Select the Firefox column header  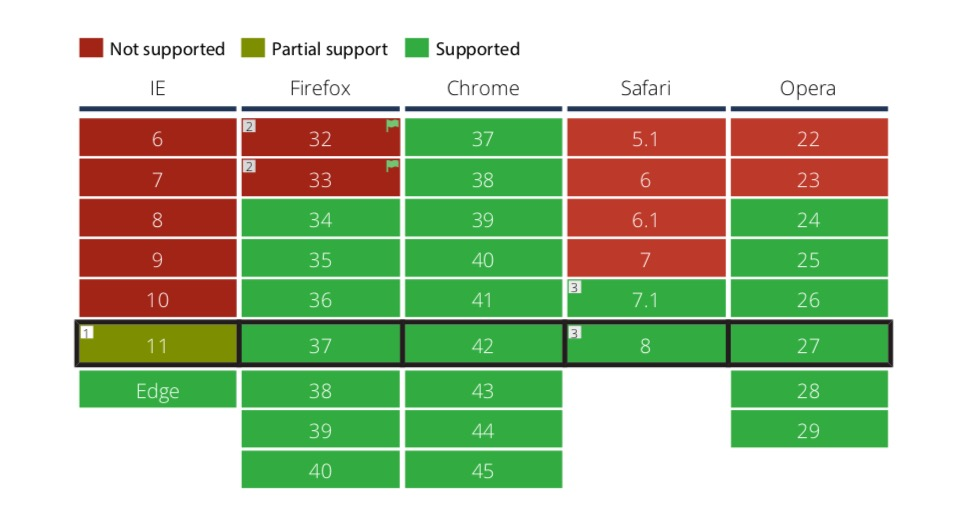tap(320, 88)
